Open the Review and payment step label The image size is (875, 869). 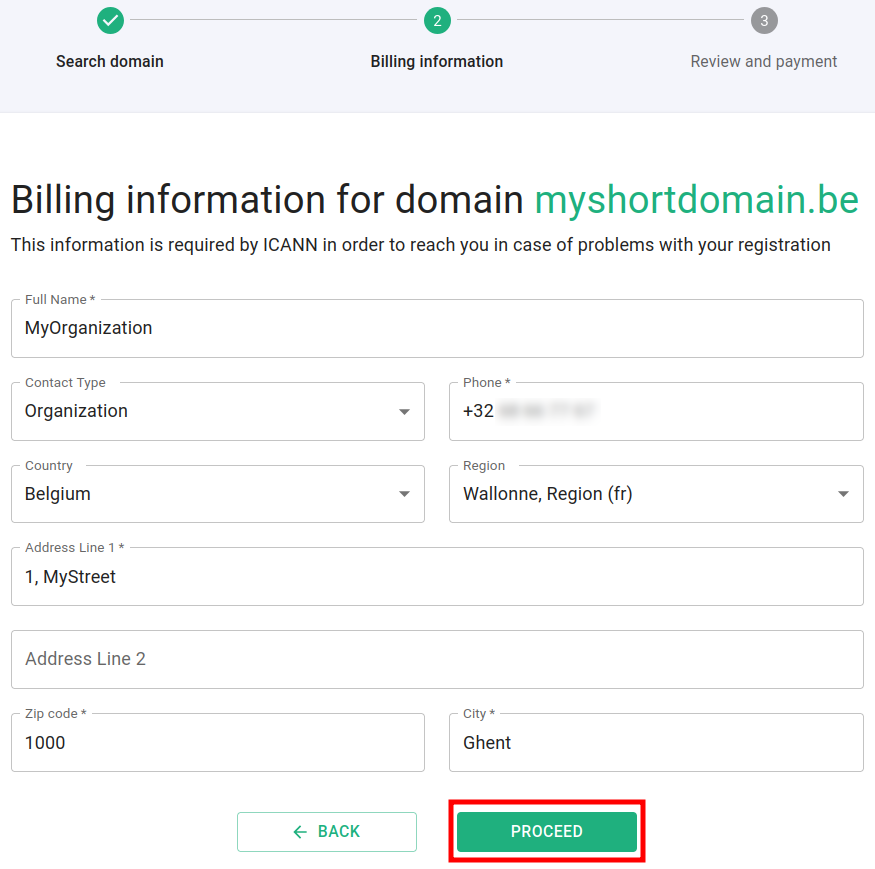(x=764, y=61)
